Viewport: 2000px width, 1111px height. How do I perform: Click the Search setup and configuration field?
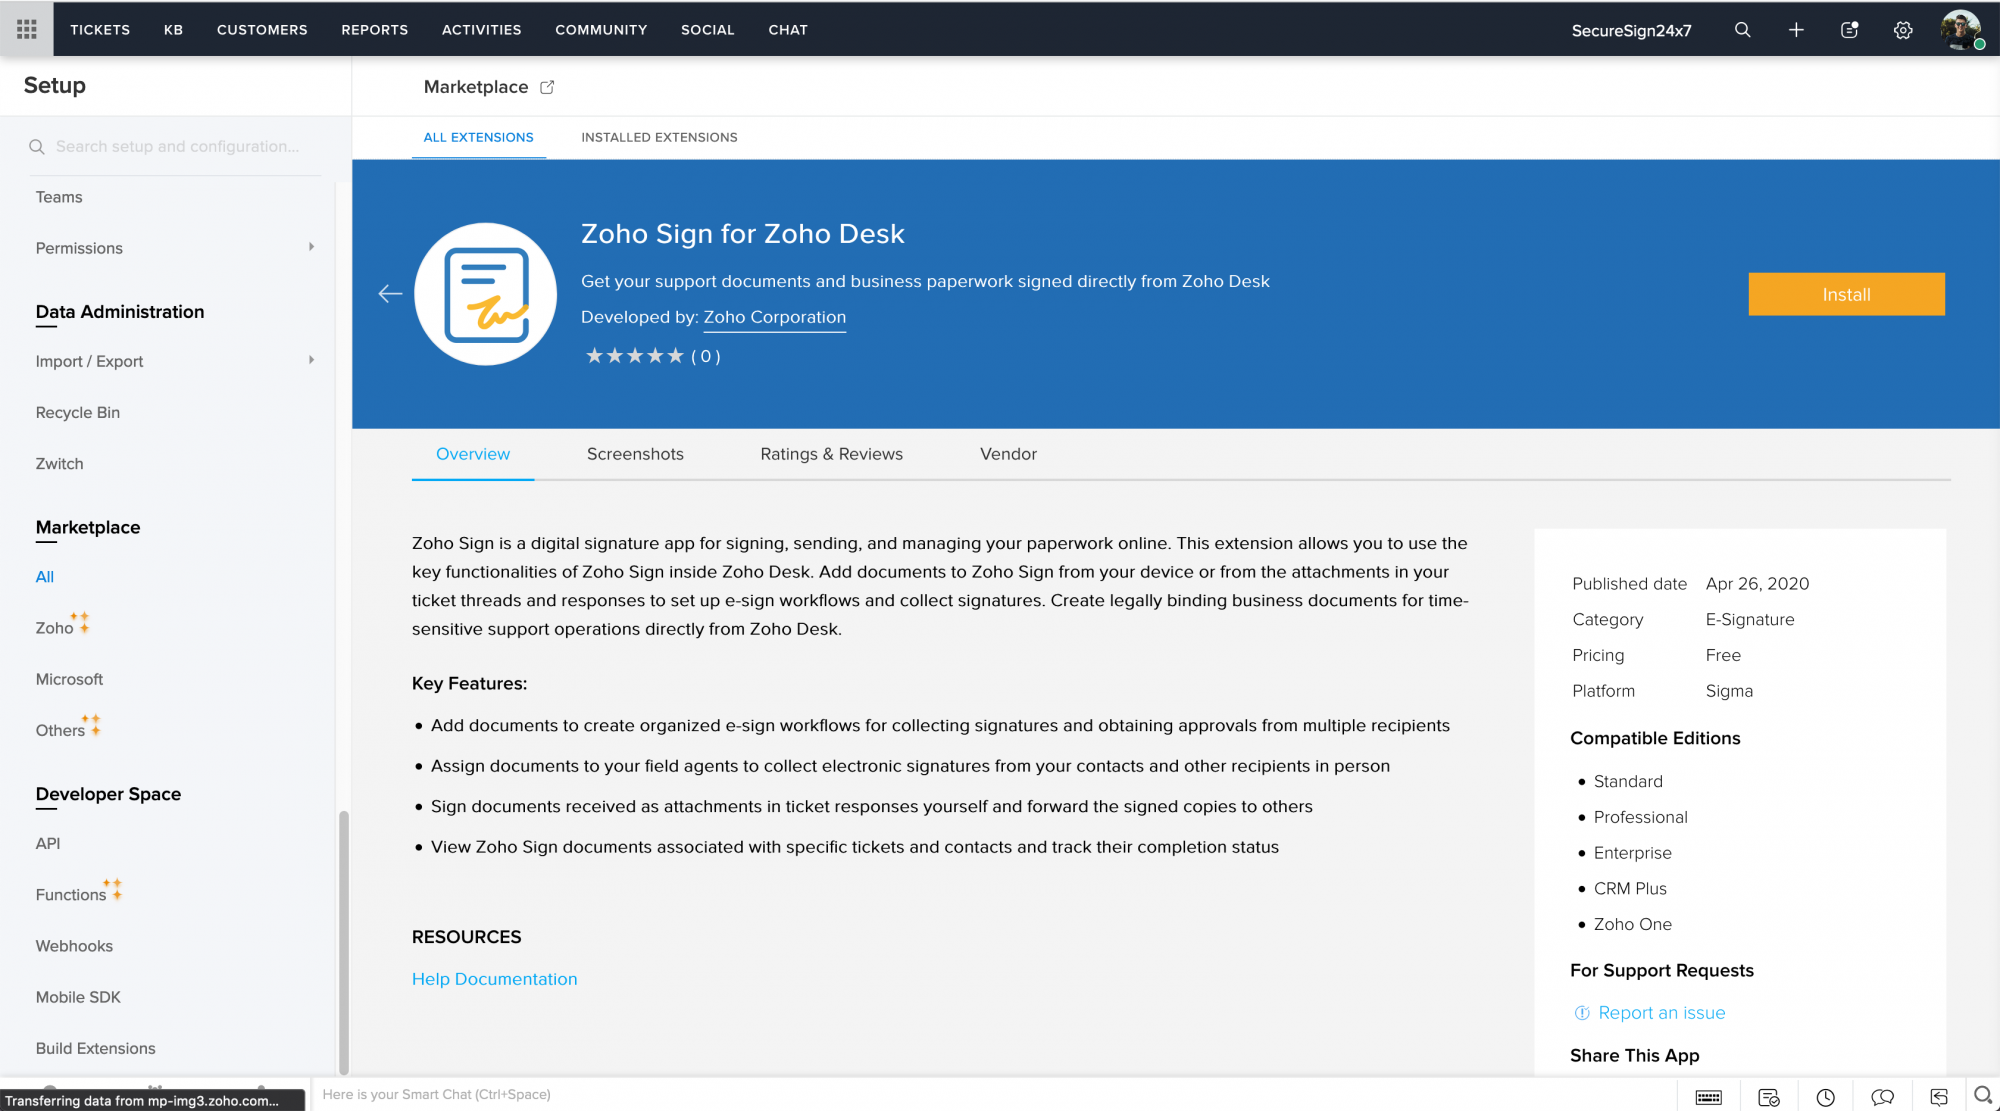click(177, 146)
